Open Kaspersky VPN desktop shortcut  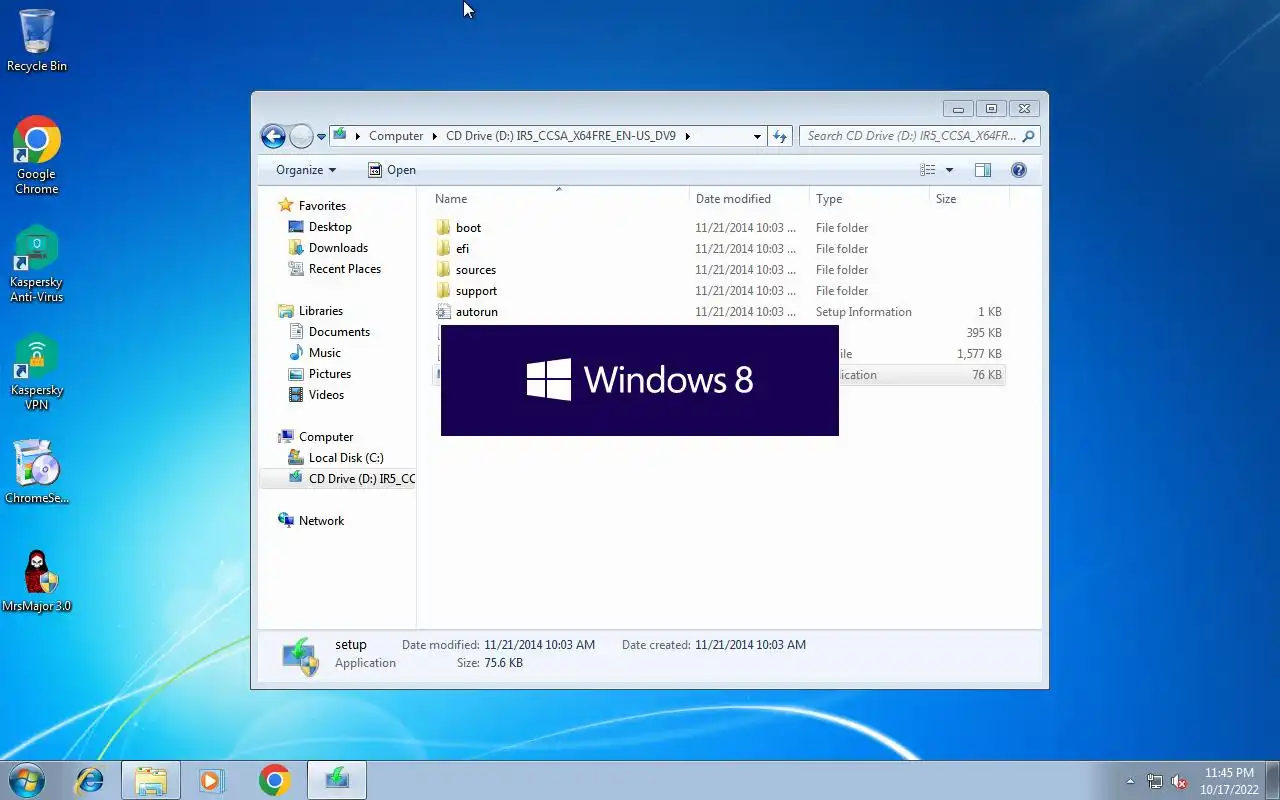pos(37,372)
